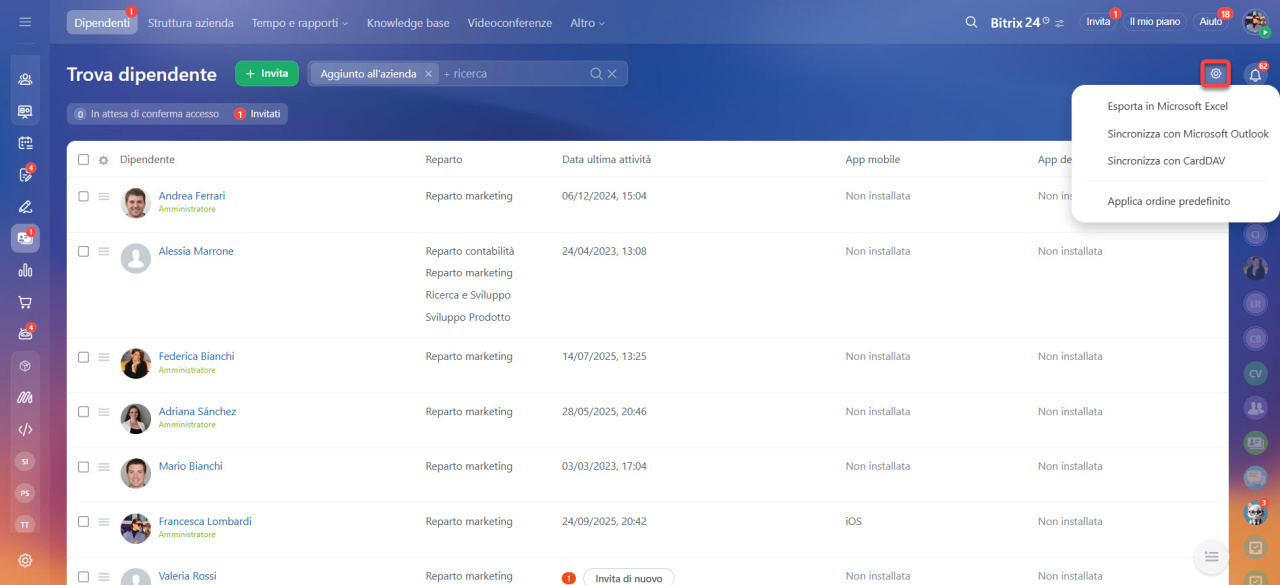The height and width of the screenshot is (585, 1280).
Task: Expand the 'Tempo e rapporti' dropdown
Action: coord(300,22)
